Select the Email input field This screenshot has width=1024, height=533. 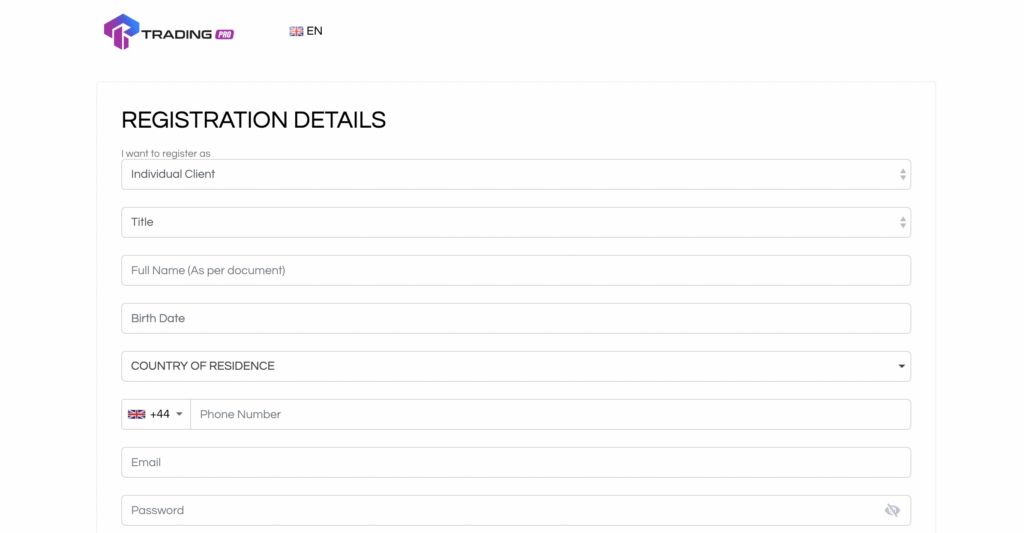pos(515,462)
